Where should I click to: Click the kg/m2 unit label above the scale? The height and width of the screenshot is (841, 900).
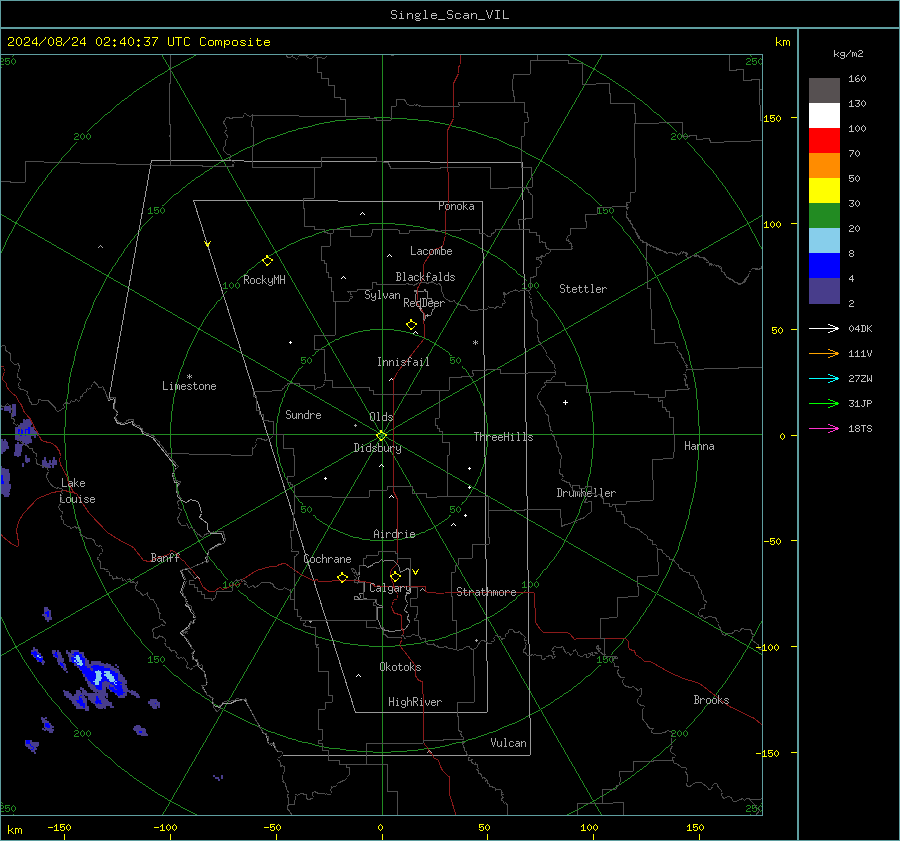coord(848,54)
